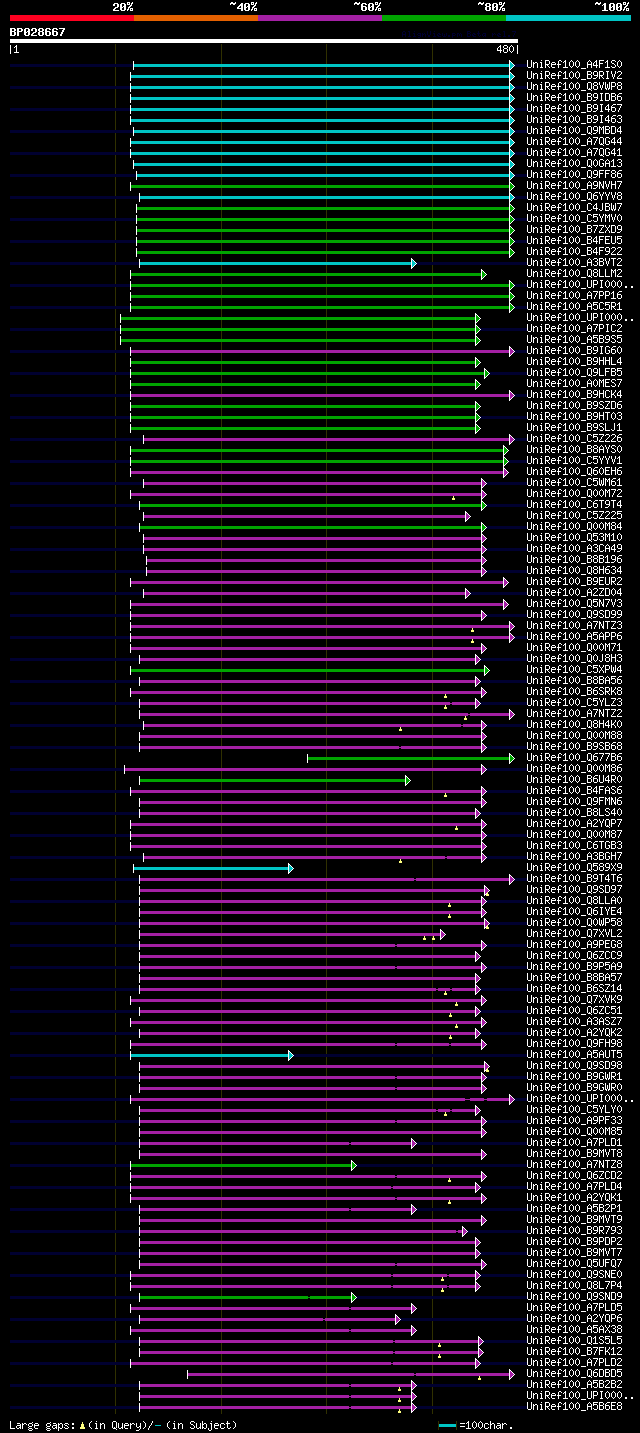Select the UniRef100_Q53M10 label
This screenshot has width=640, height=1433.
[x=574, y=538]
